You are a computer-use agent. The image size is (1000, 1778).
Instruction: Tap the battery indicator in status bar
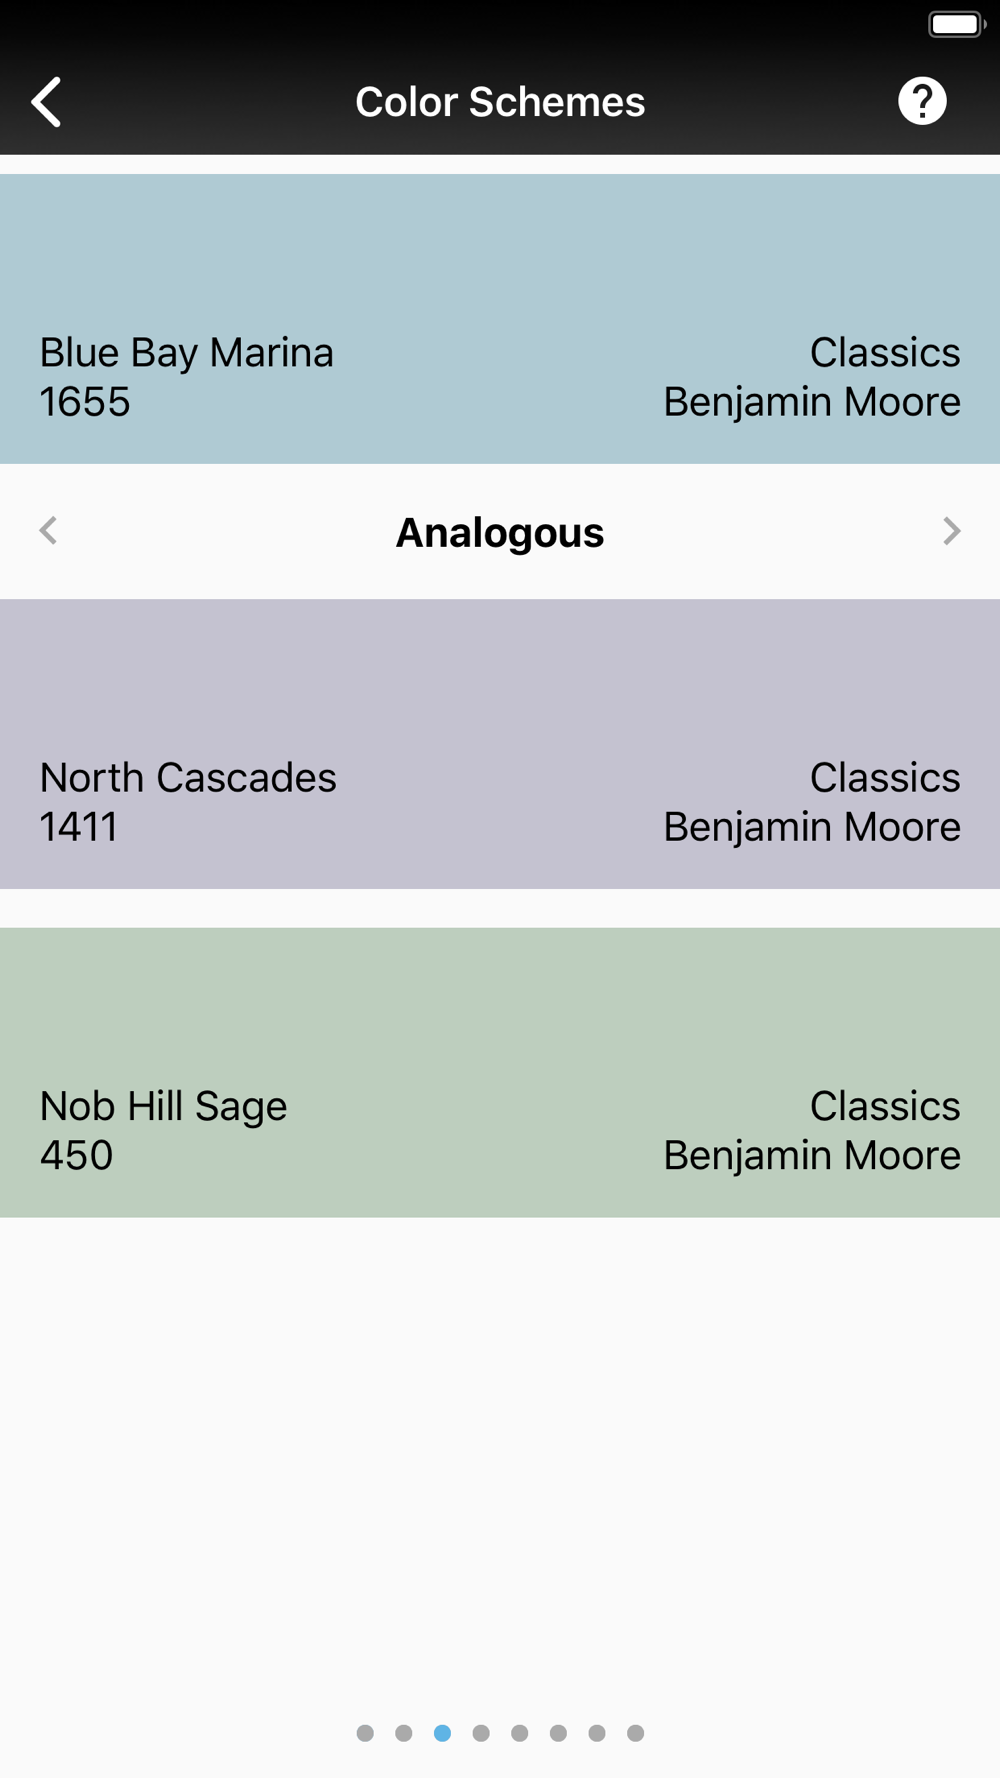pyautogui.click(x=957, y=24)
